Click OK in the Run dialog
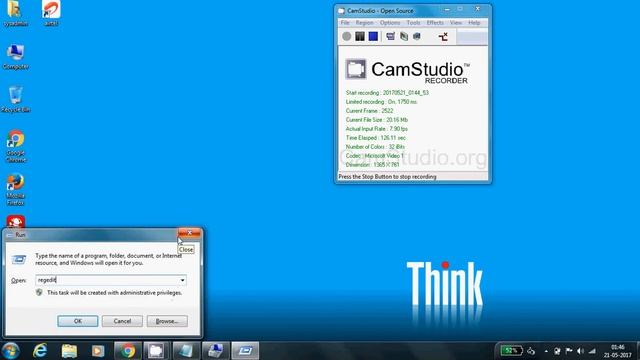The image size is (640, 360). pyautogui.click(x=78, y=321)
